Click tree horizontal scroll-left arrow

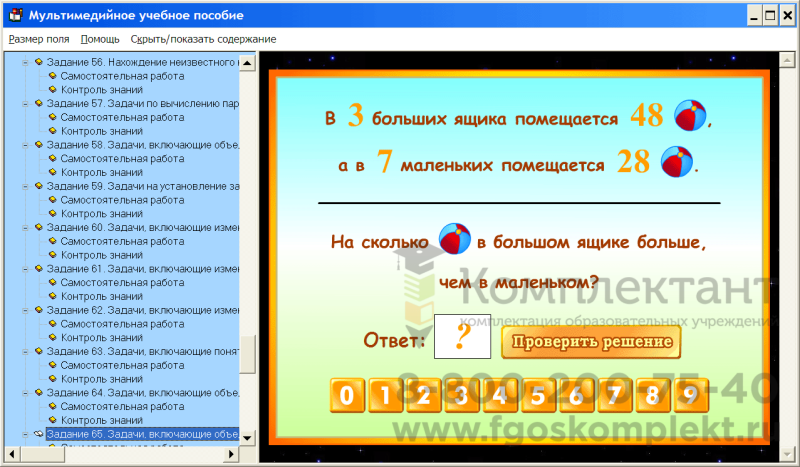(12, 454)
